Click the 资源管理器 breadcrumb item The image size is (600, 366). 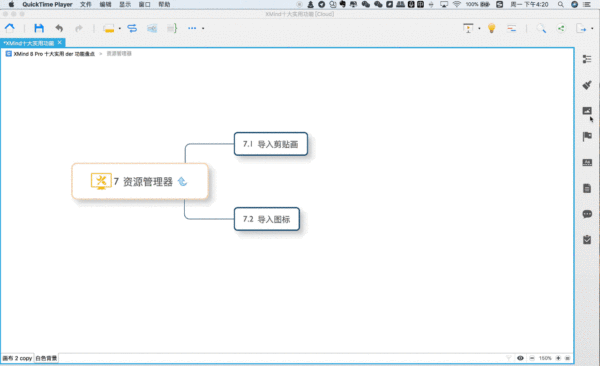[119, 54]
